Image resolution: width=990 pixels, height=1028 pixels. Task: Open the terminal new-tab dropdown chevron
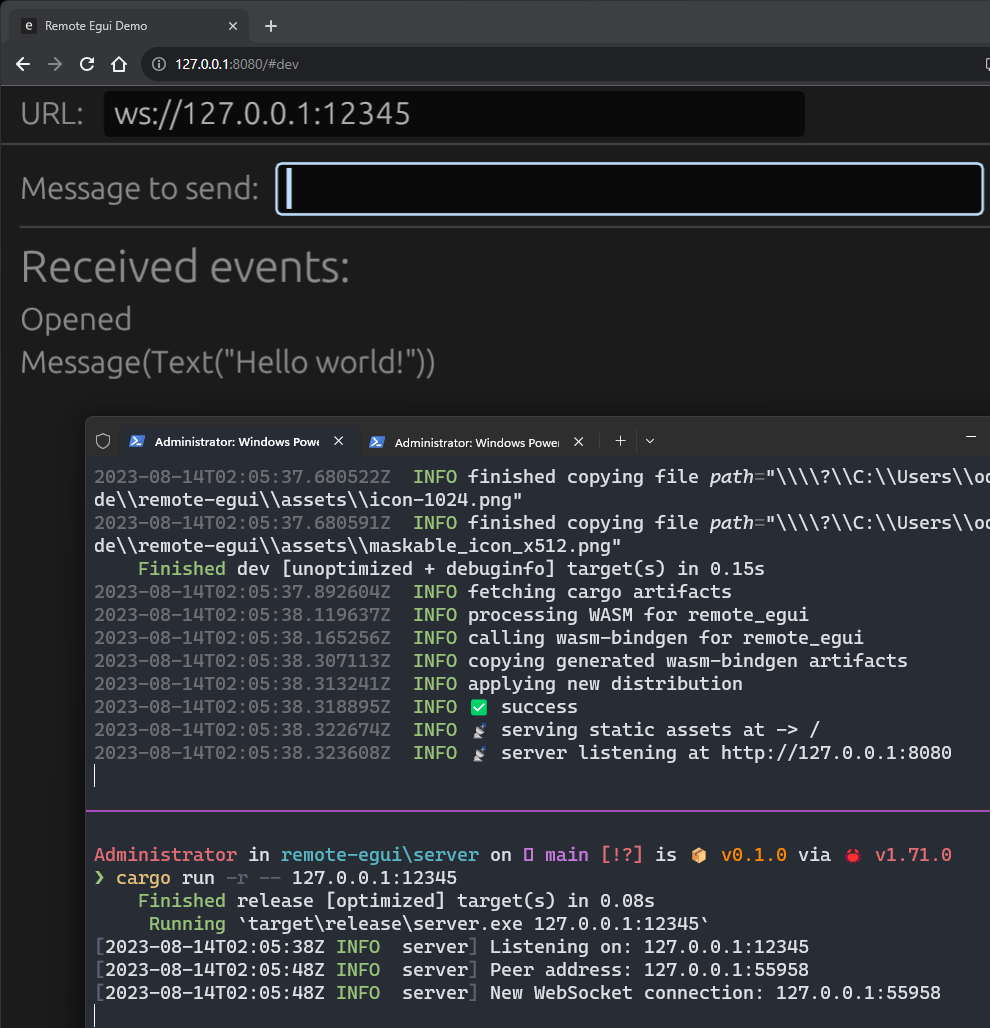click(x=650, y=440)
